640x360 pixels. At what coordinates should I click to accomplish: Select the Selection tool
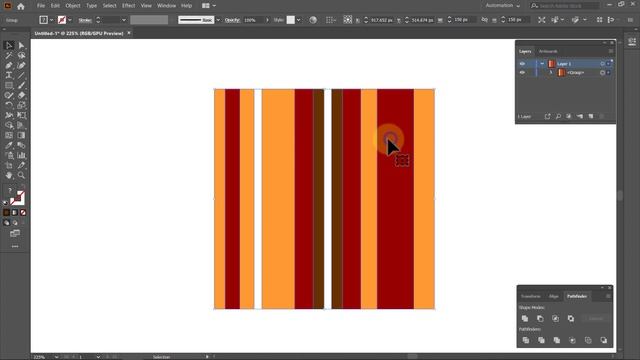(9, 45)
